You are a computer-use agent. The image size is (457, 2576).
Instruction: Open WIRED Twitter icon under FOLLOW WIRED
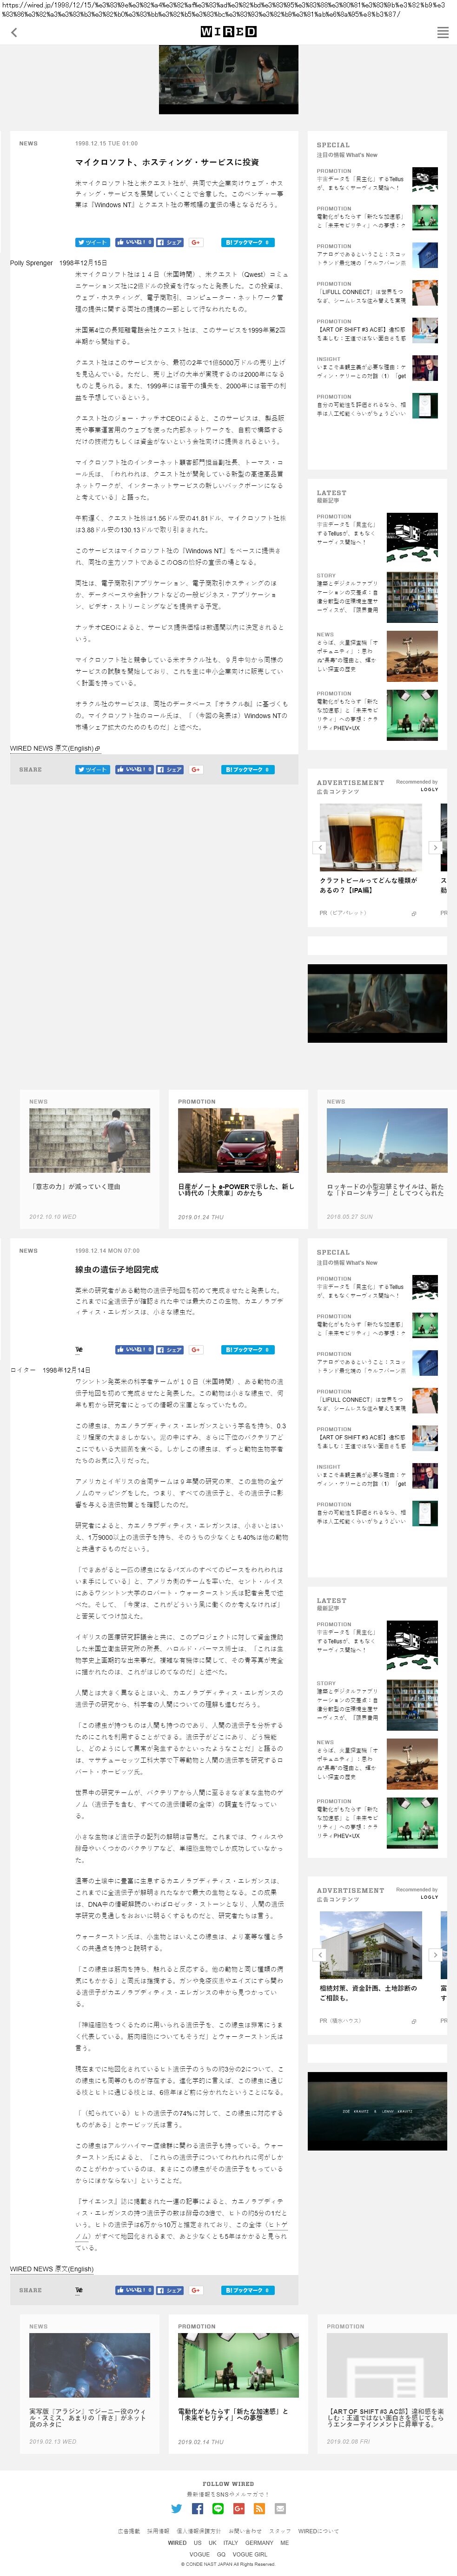[177, 2509]
